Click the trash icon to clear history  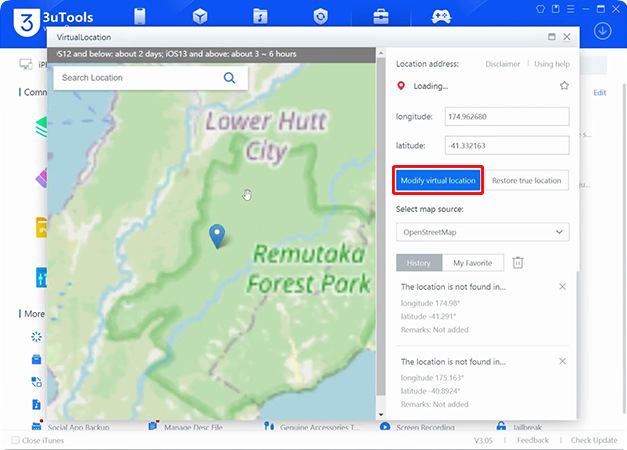518,263
